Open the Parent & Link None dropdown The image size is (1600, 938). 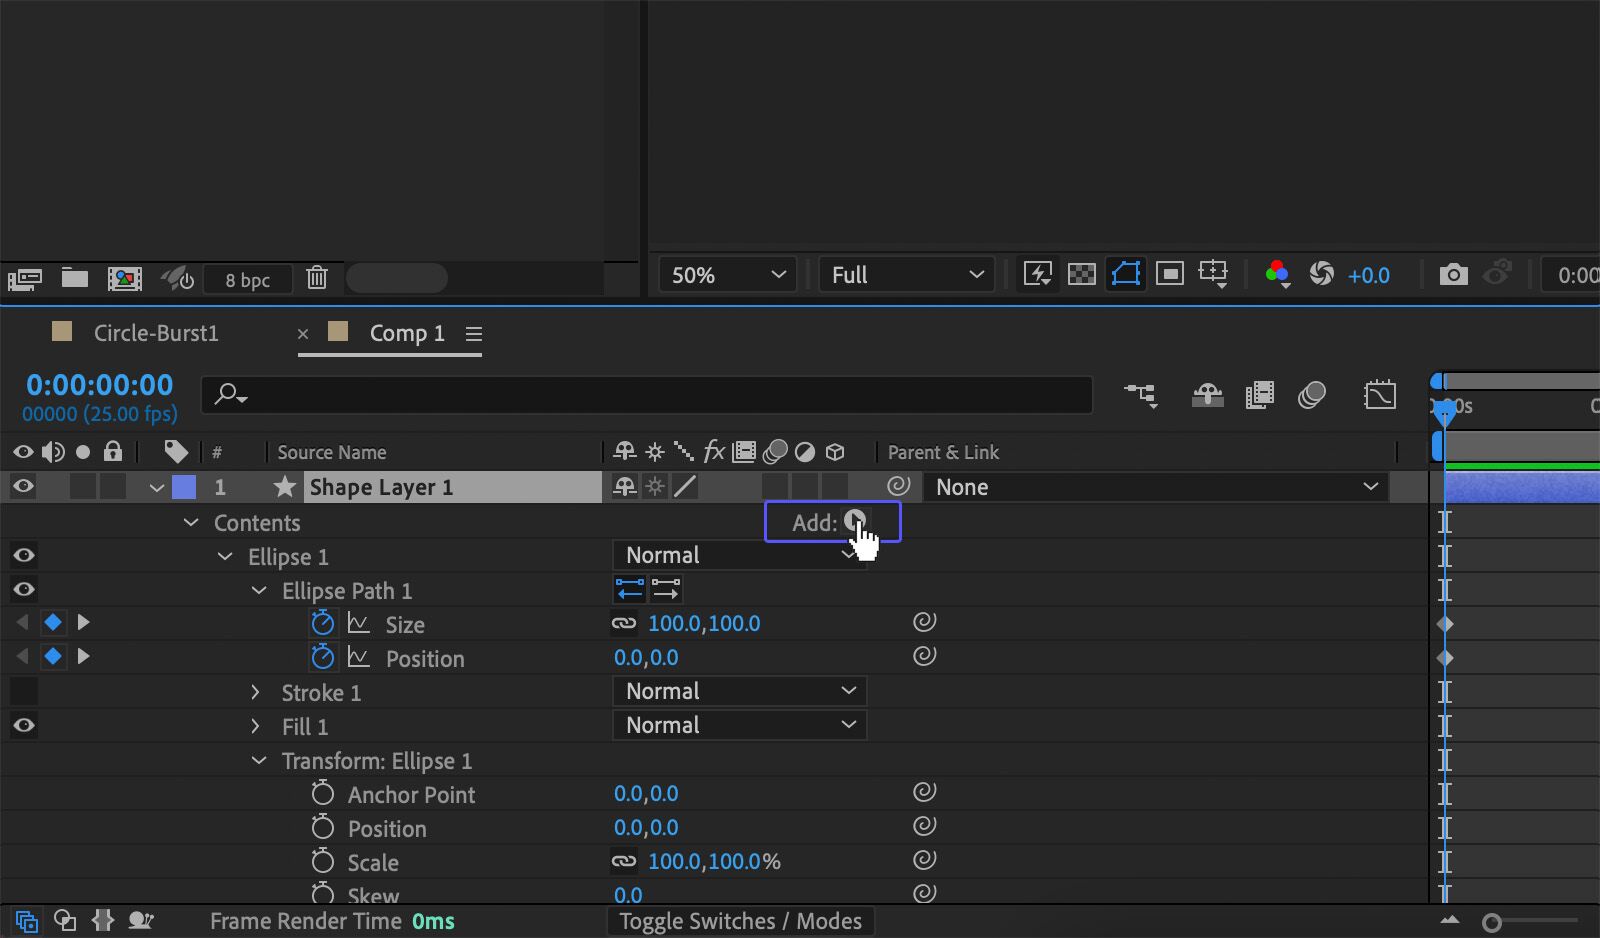tap(1157, 487)
